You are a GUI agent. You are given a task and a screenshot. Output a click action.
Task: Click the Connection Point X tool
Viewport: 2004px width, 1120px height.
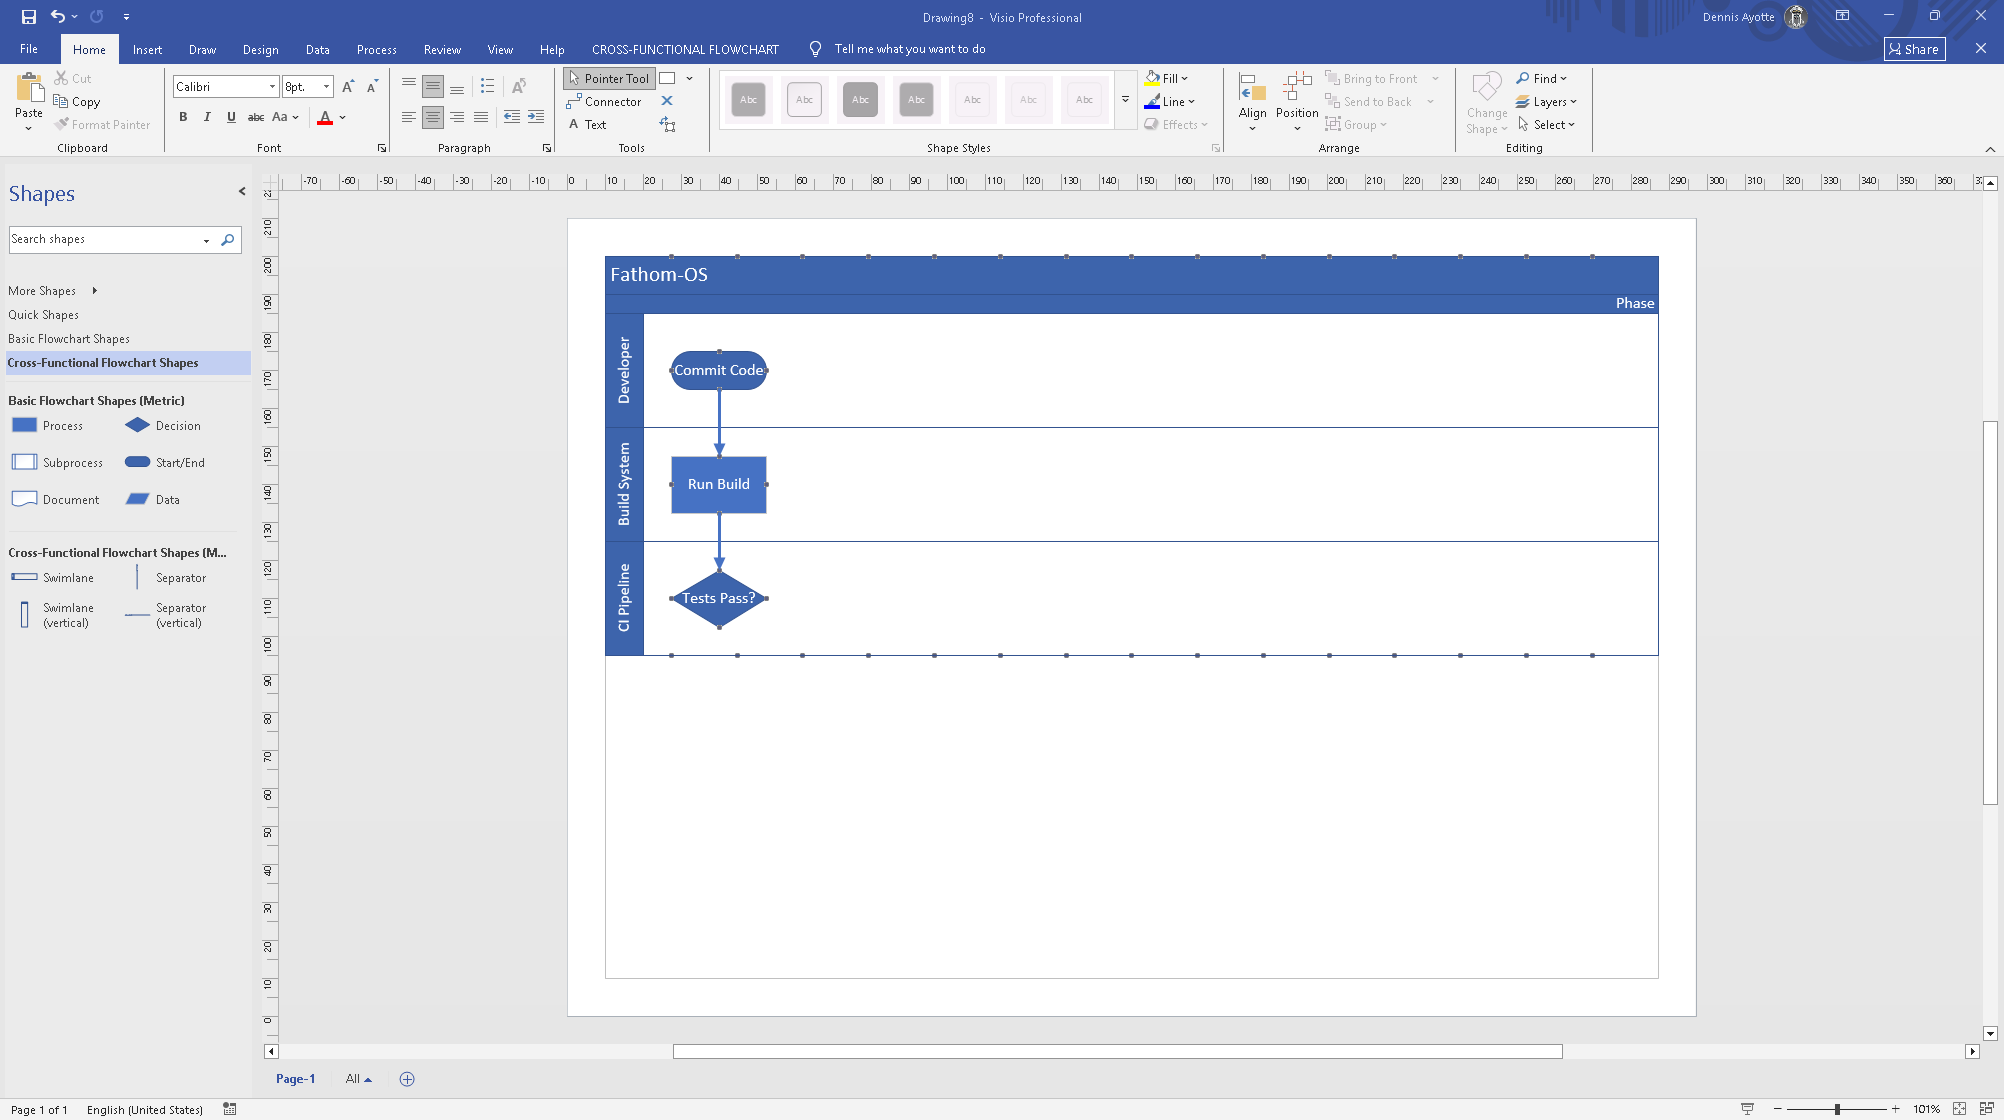click(x=667, y=101)
